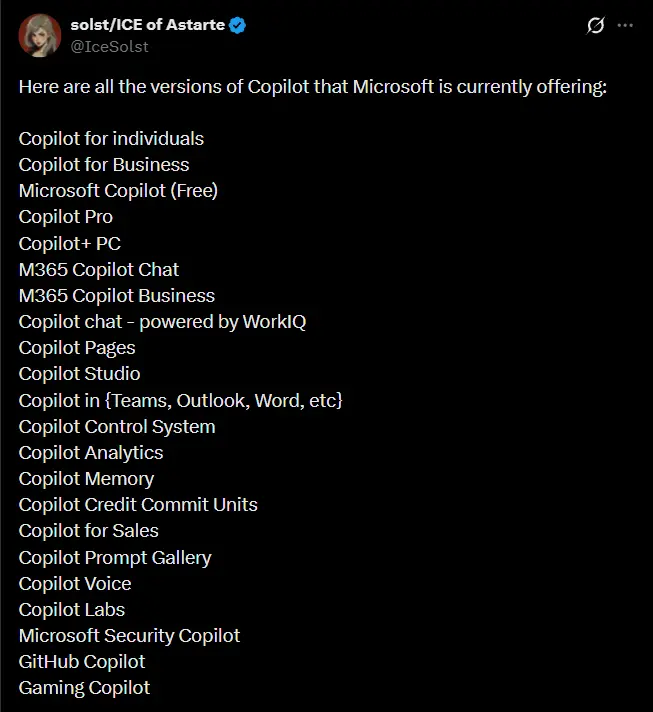Click the "Gaming Copilot" text line
Image resolution: width=653 pixels, height=712 pixels.
click(x=84, y=688)
